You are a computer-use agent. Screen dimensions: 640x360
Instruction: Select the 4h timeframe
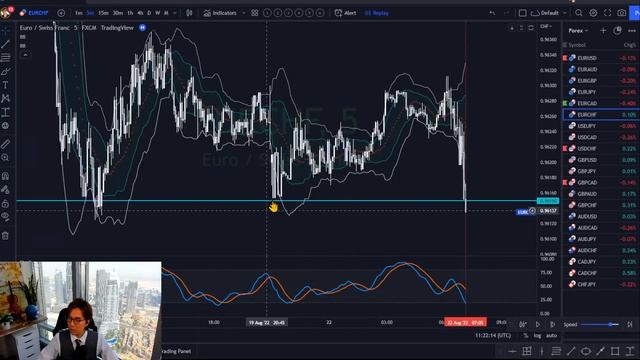pyautogui.click(x=140, y=13)
